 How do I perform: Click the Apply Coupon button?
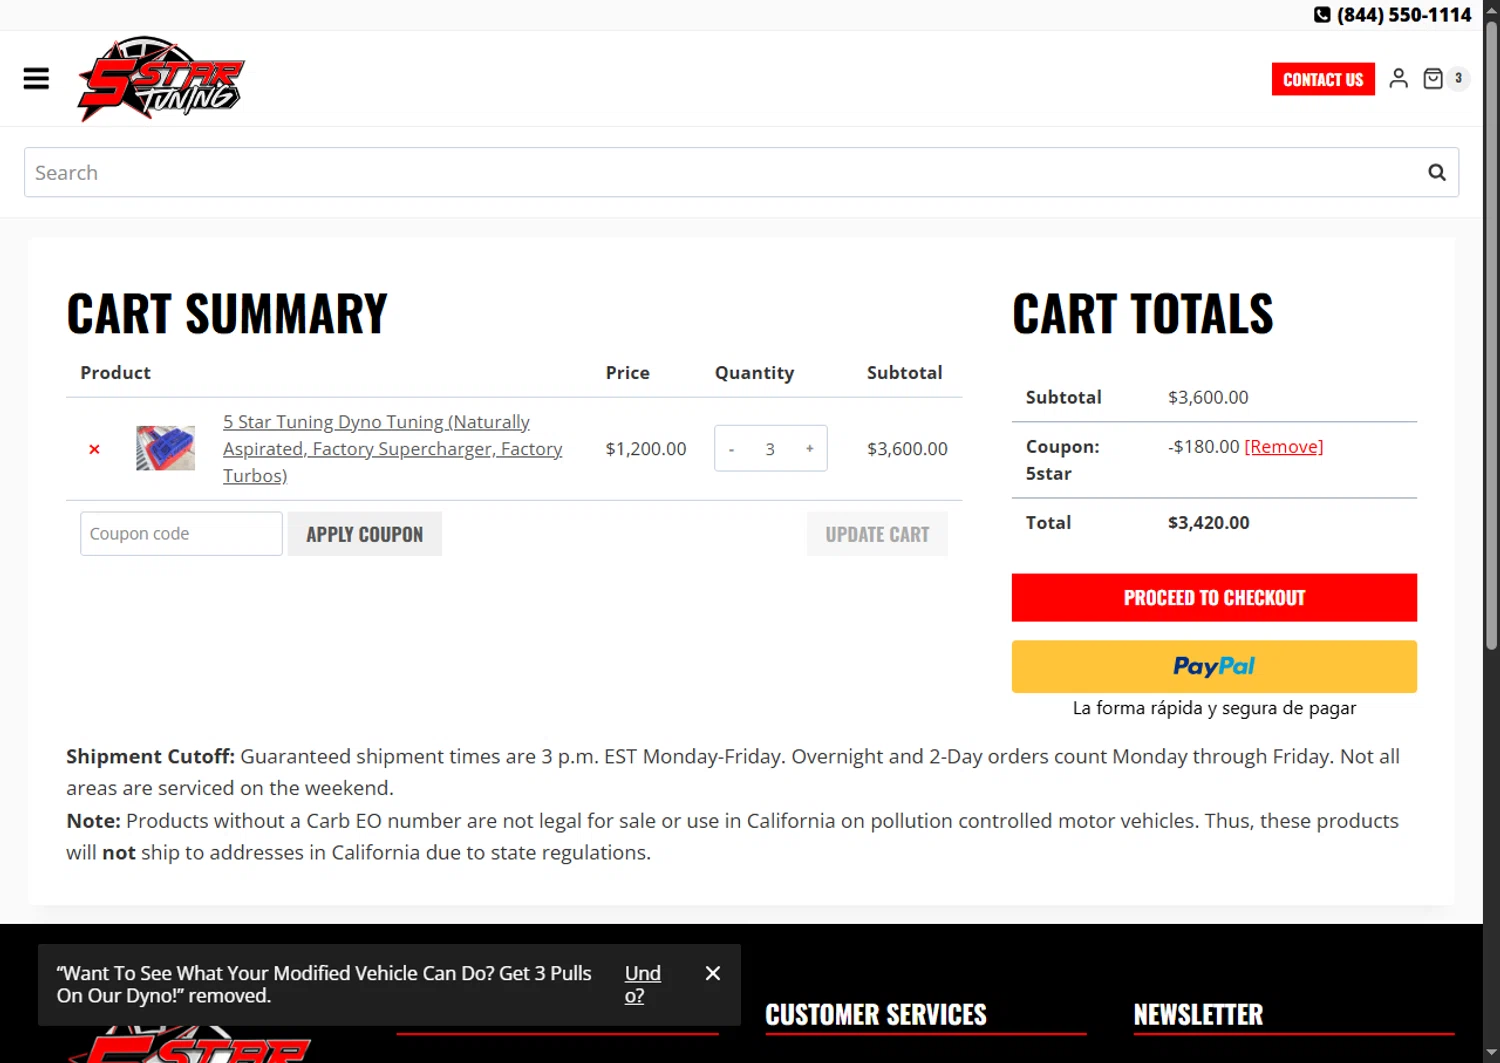[x=365, y=534]
